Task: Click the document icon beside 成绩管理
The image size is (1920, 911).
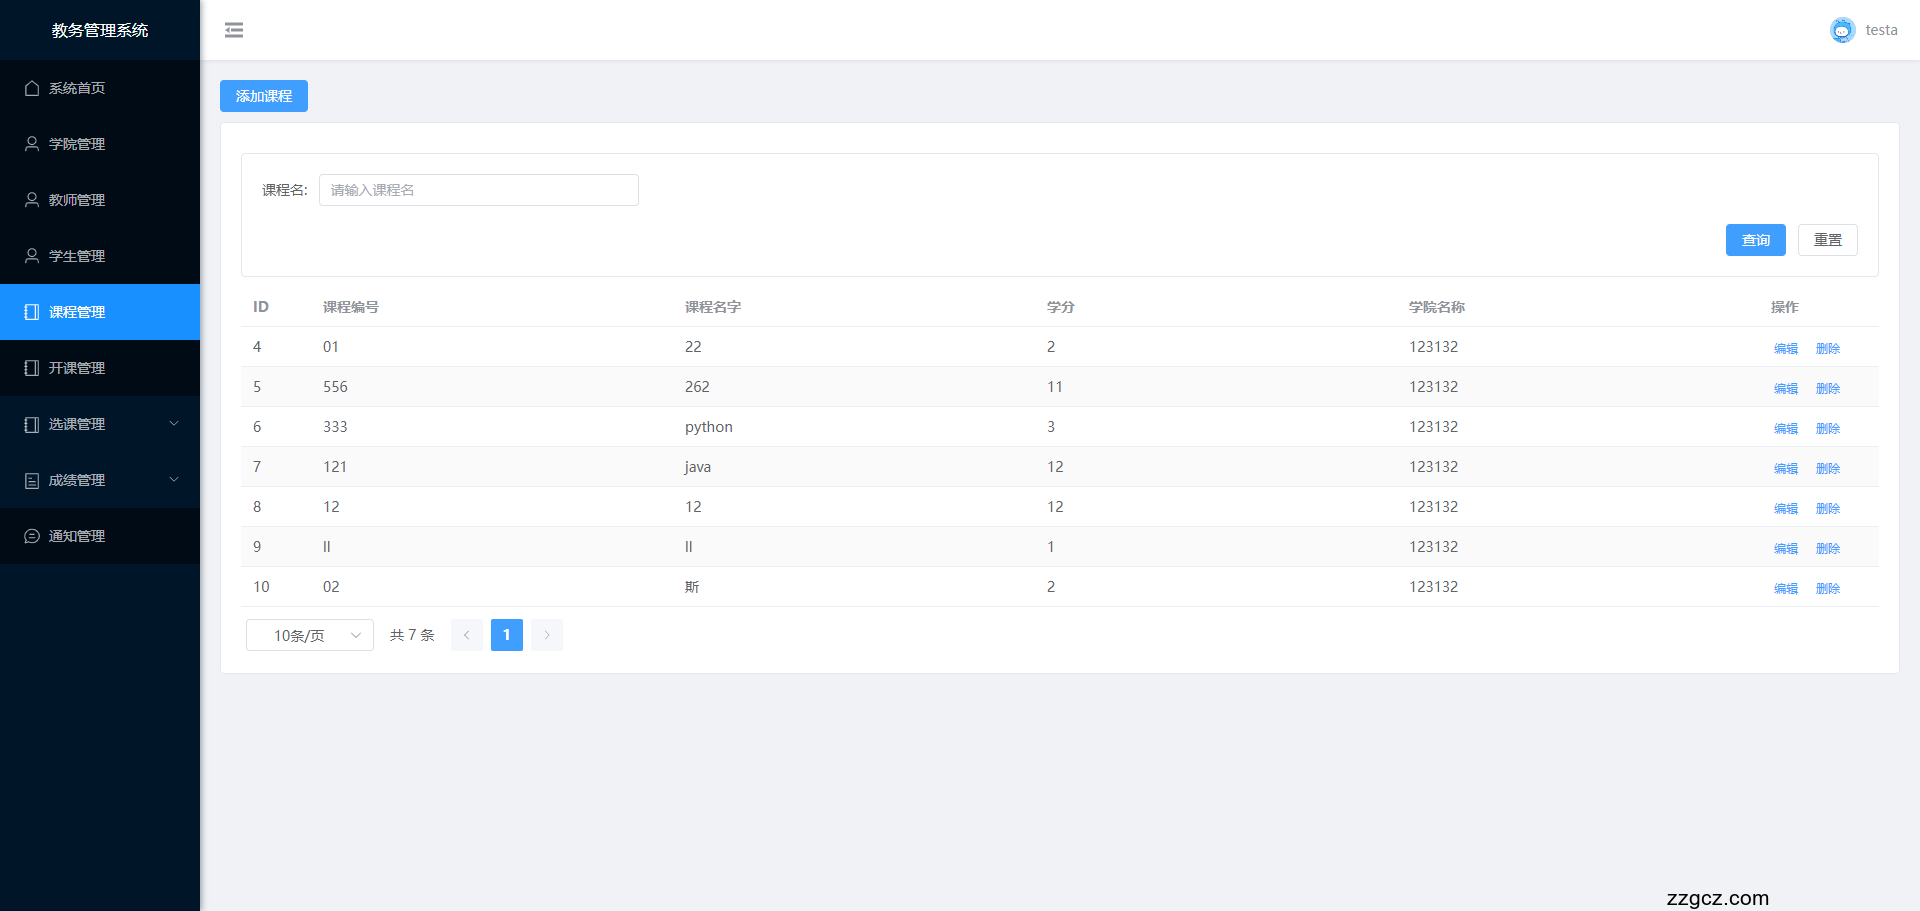Action: click(x=32, y=480)
